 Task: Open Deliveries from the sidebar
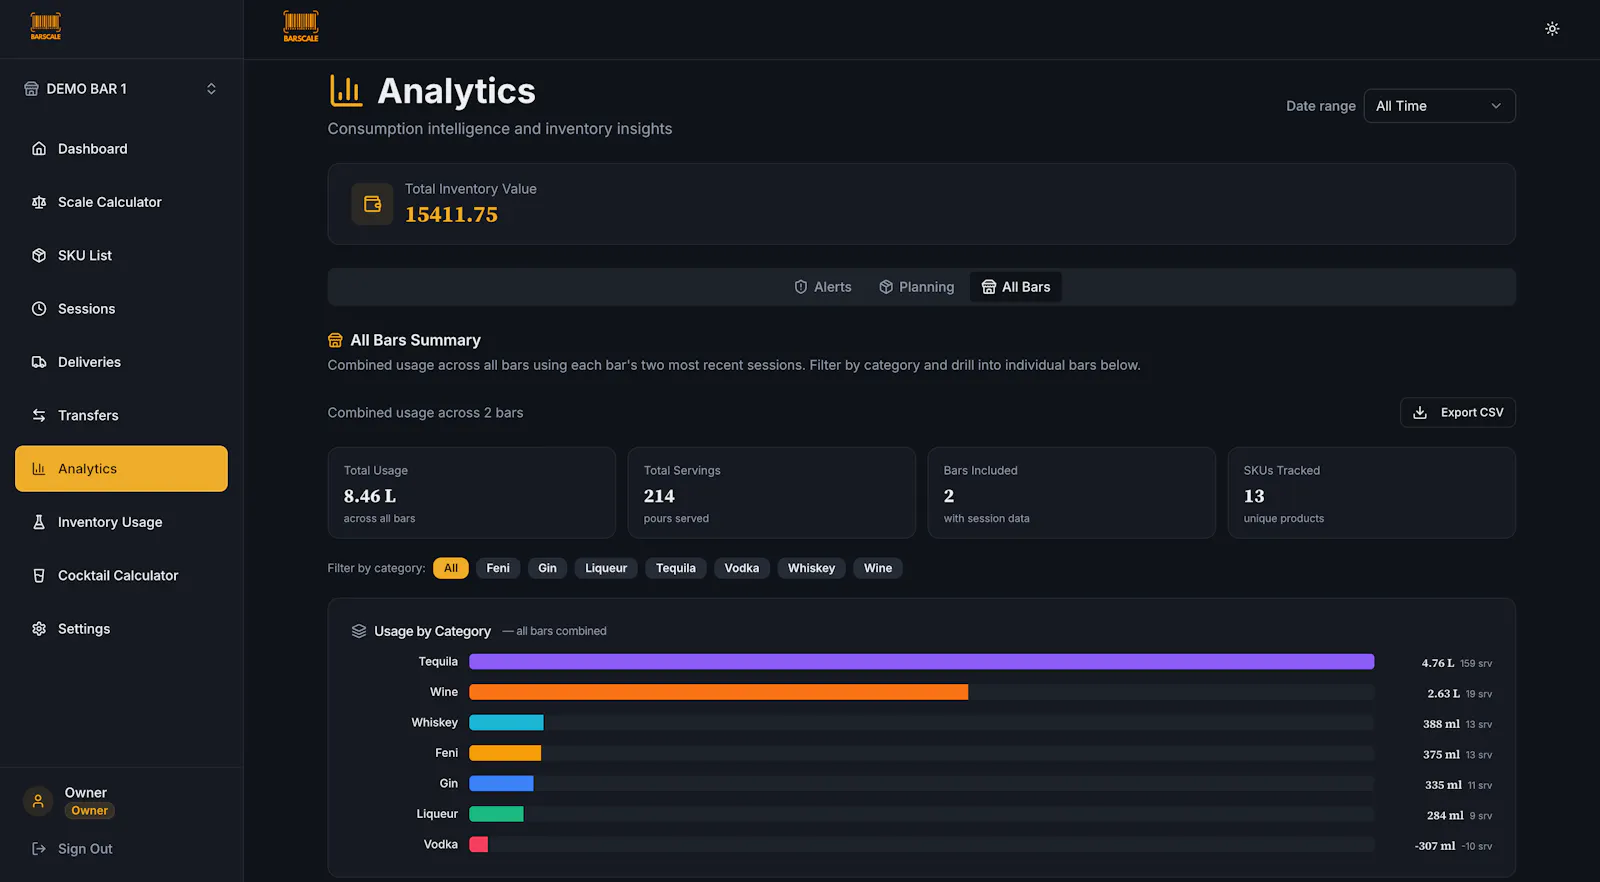tap(121, 362)
